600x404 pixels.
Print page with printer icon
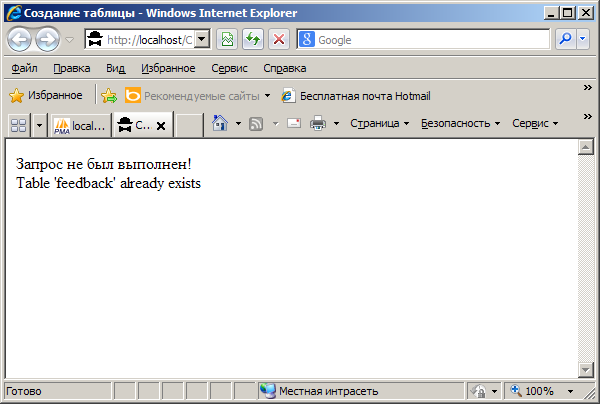tap(318, 123)
